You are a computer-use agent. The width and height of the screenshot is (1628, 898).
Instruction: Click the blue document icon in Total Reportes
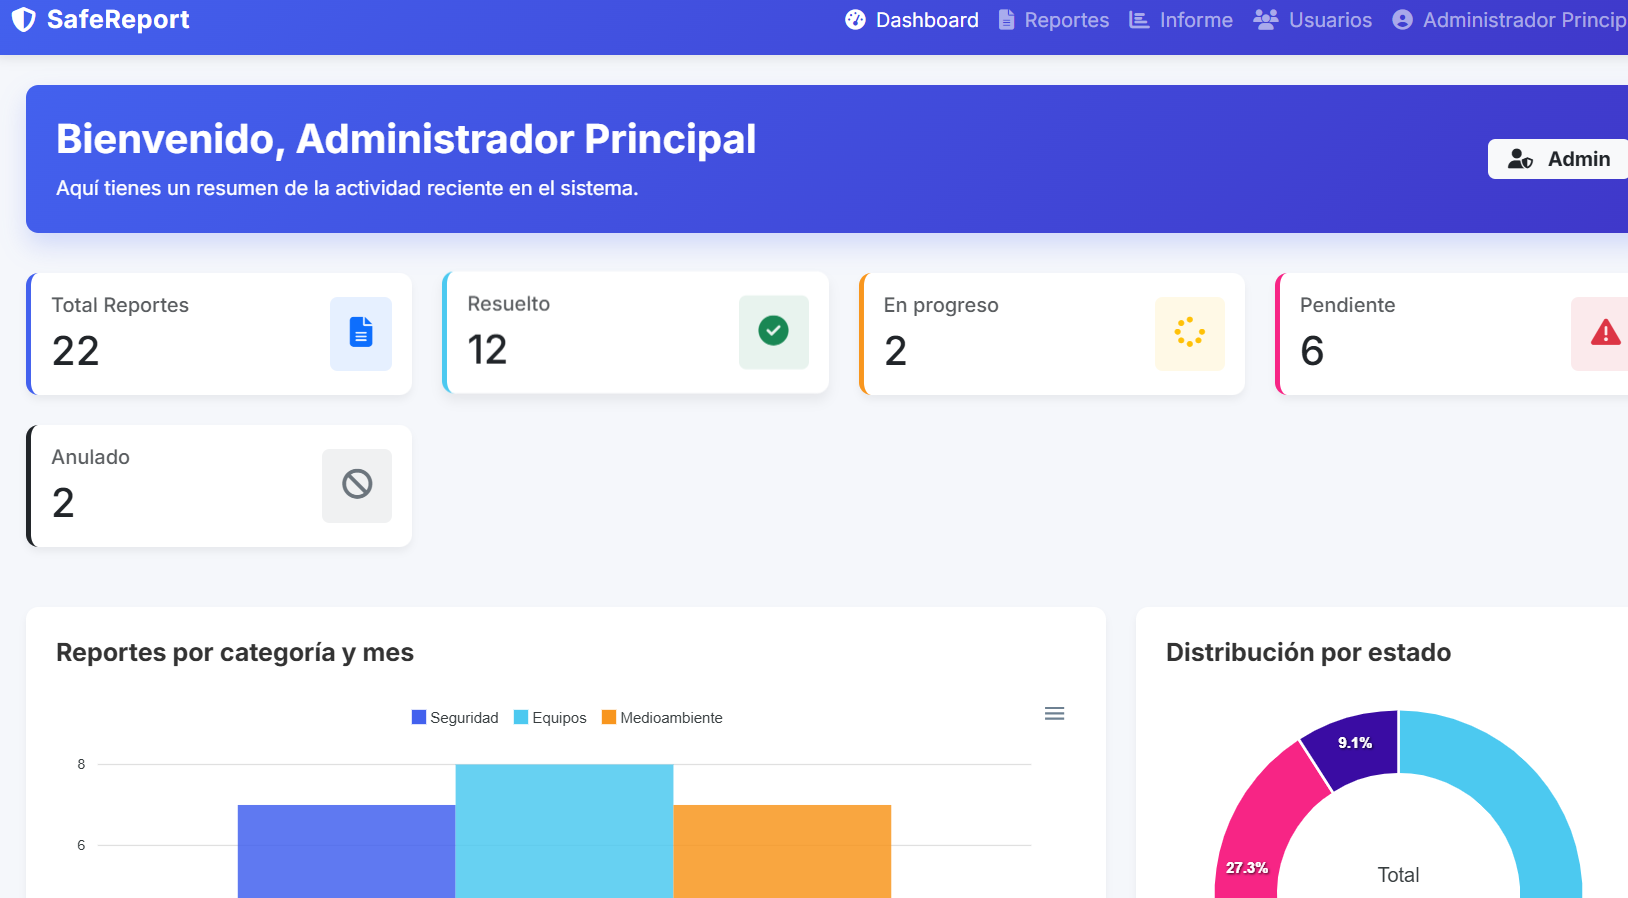361,333
